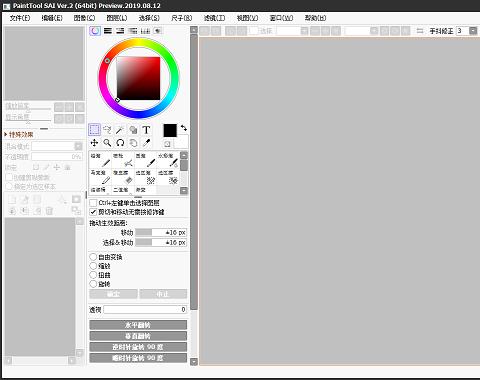Image resolution: width=480 pixels, height=380 pixels.
Task: Select the Zoom magnifier tool
Action: point(107,143)
